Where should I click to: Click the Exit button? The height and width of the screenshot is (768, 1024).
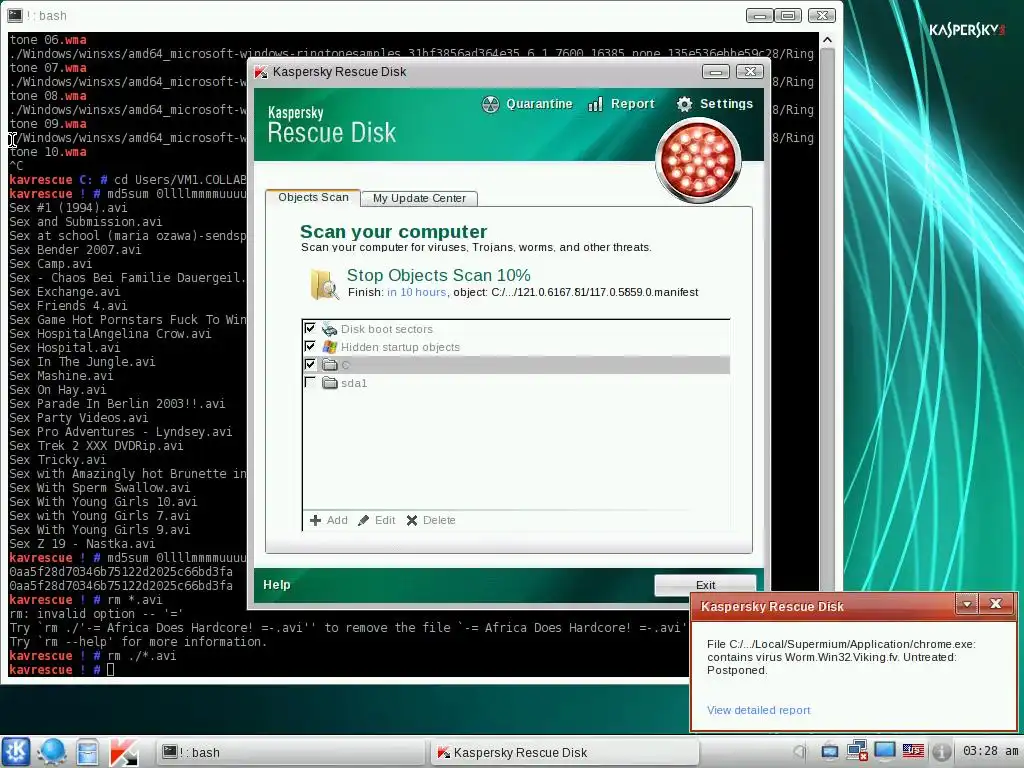pos(705,585)
